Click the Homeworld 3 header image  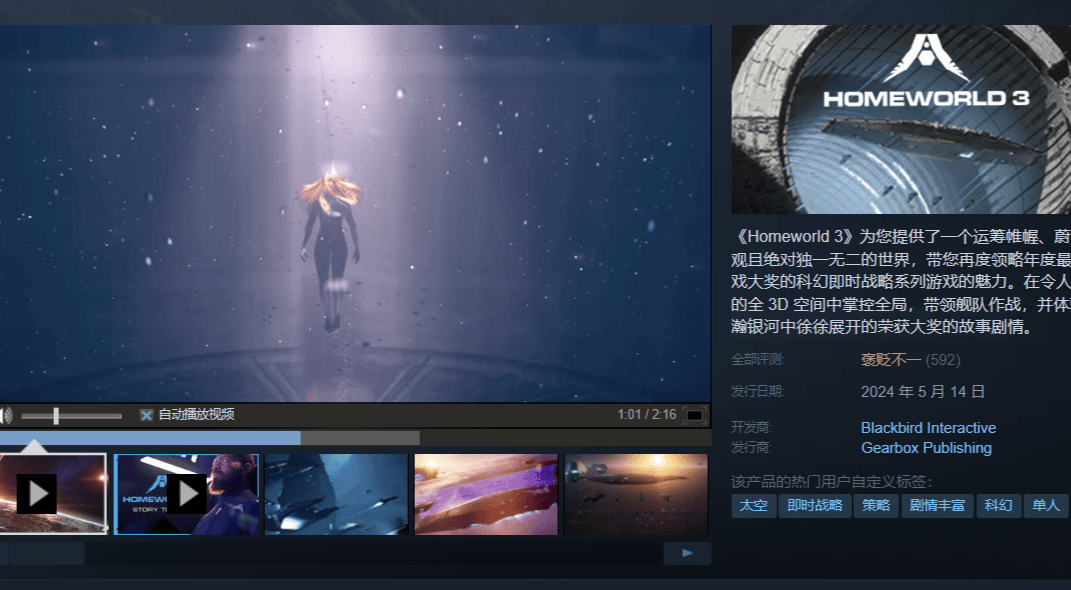[x=901, y=120]
